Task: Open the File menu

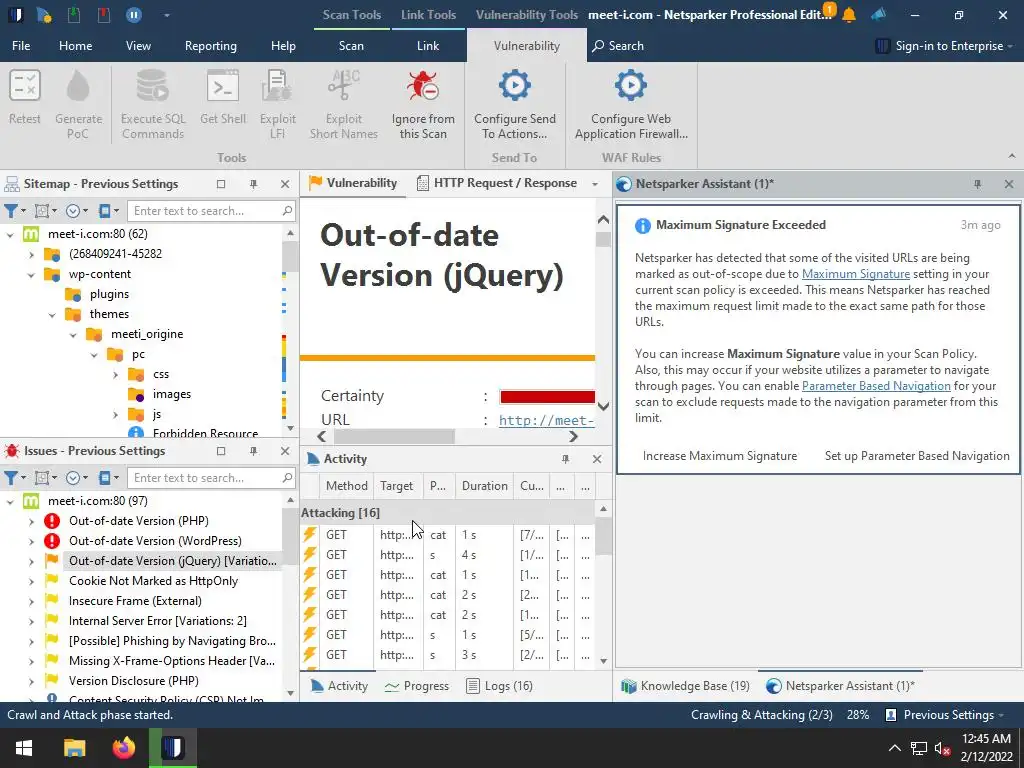Action: [21, 46]
